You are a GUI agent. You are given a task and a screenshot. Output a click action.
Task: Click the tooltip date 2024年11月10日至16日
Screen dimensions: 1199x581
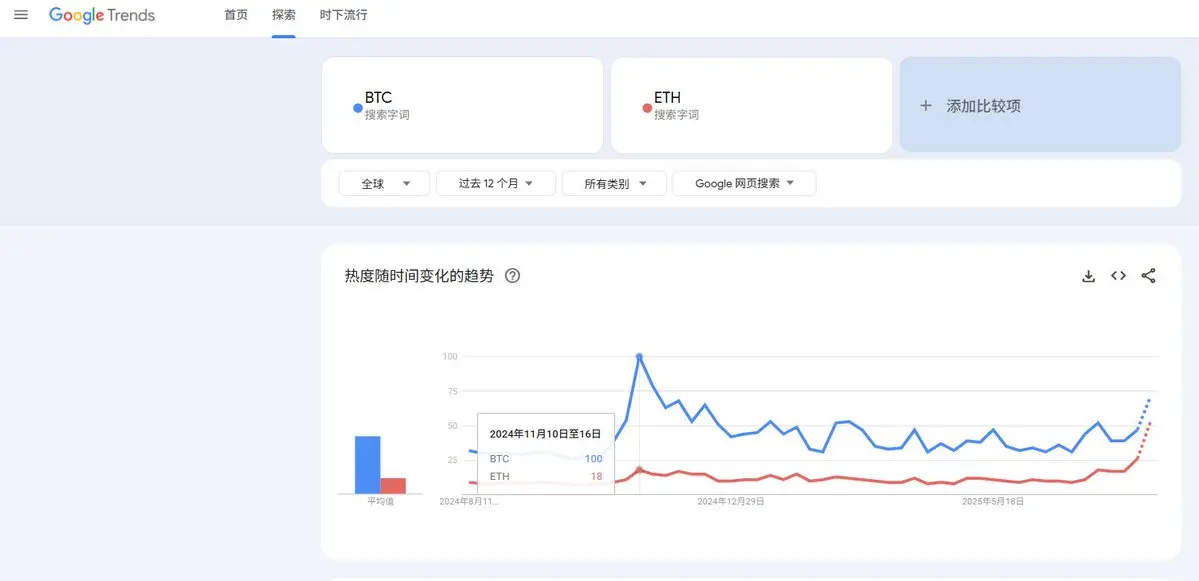click(545, 433)
